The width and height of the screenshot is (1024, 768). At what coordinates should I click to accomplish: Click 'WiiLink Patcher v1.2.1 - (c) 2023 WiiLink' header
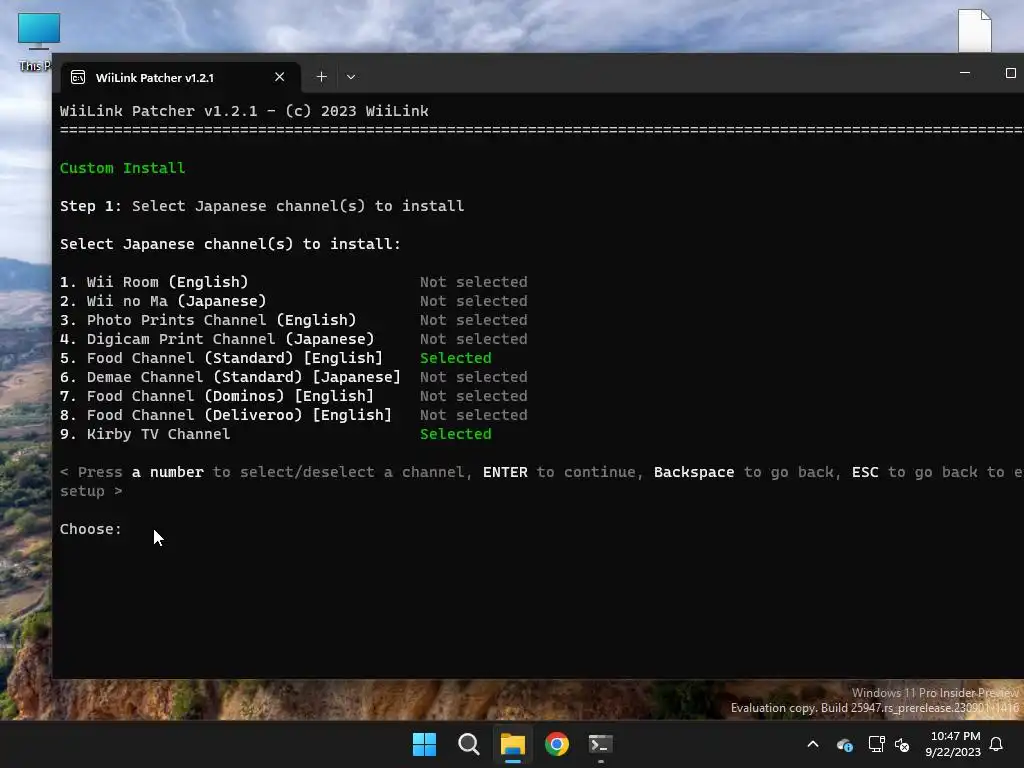point(244,111)
